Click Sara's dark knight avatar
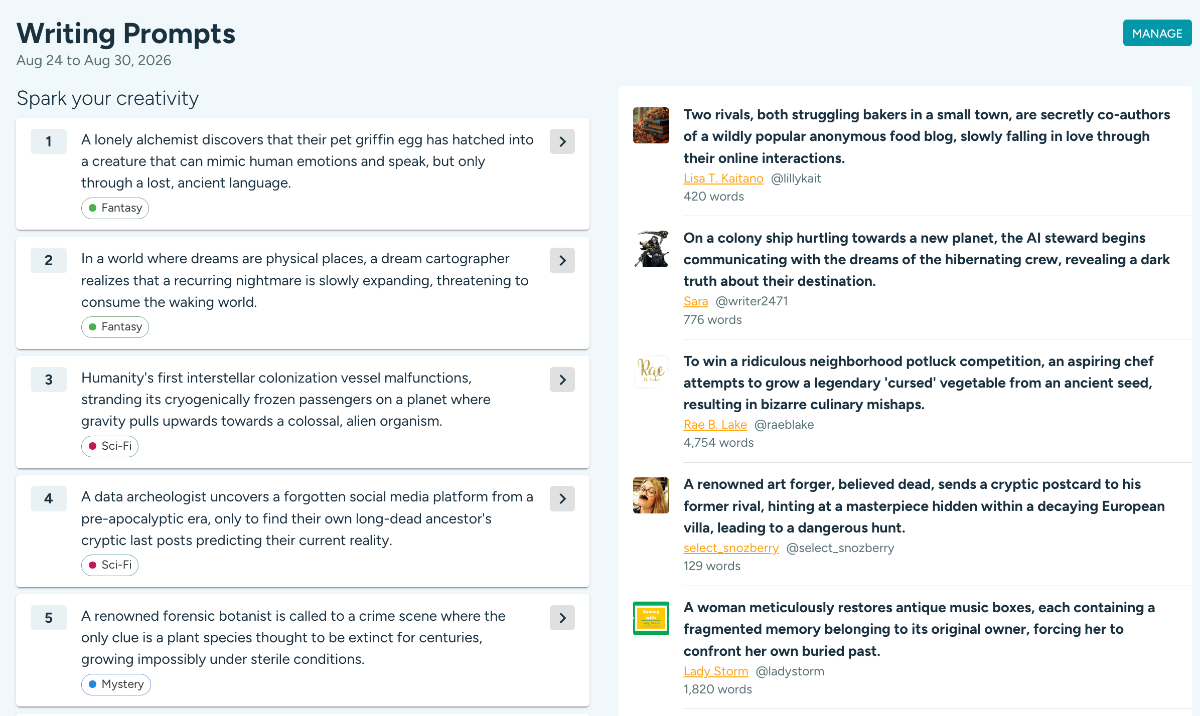Viewport: 1200px width, 716px height. point(651,248)
